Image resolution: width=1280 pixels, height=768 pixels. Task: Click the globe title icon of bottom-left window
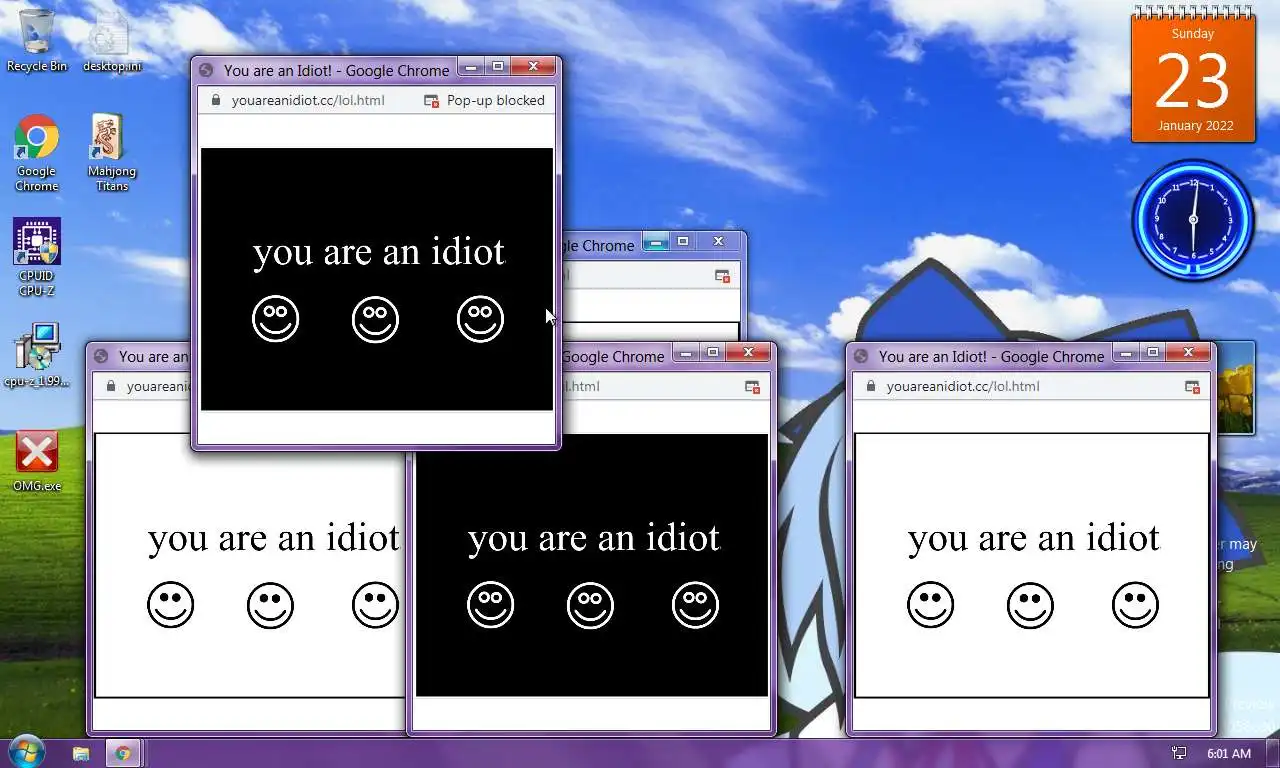(101, 356)
